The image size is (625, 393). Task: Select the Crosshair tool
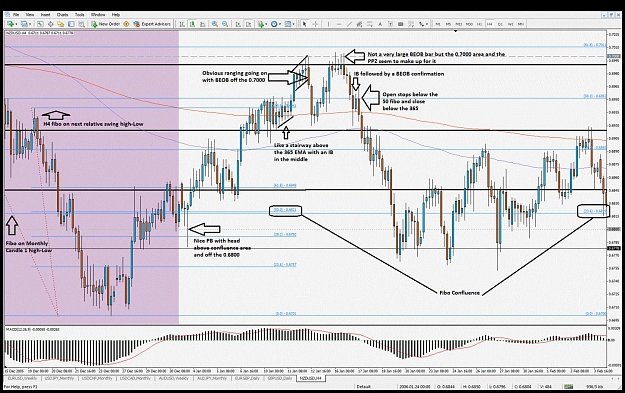316,24
